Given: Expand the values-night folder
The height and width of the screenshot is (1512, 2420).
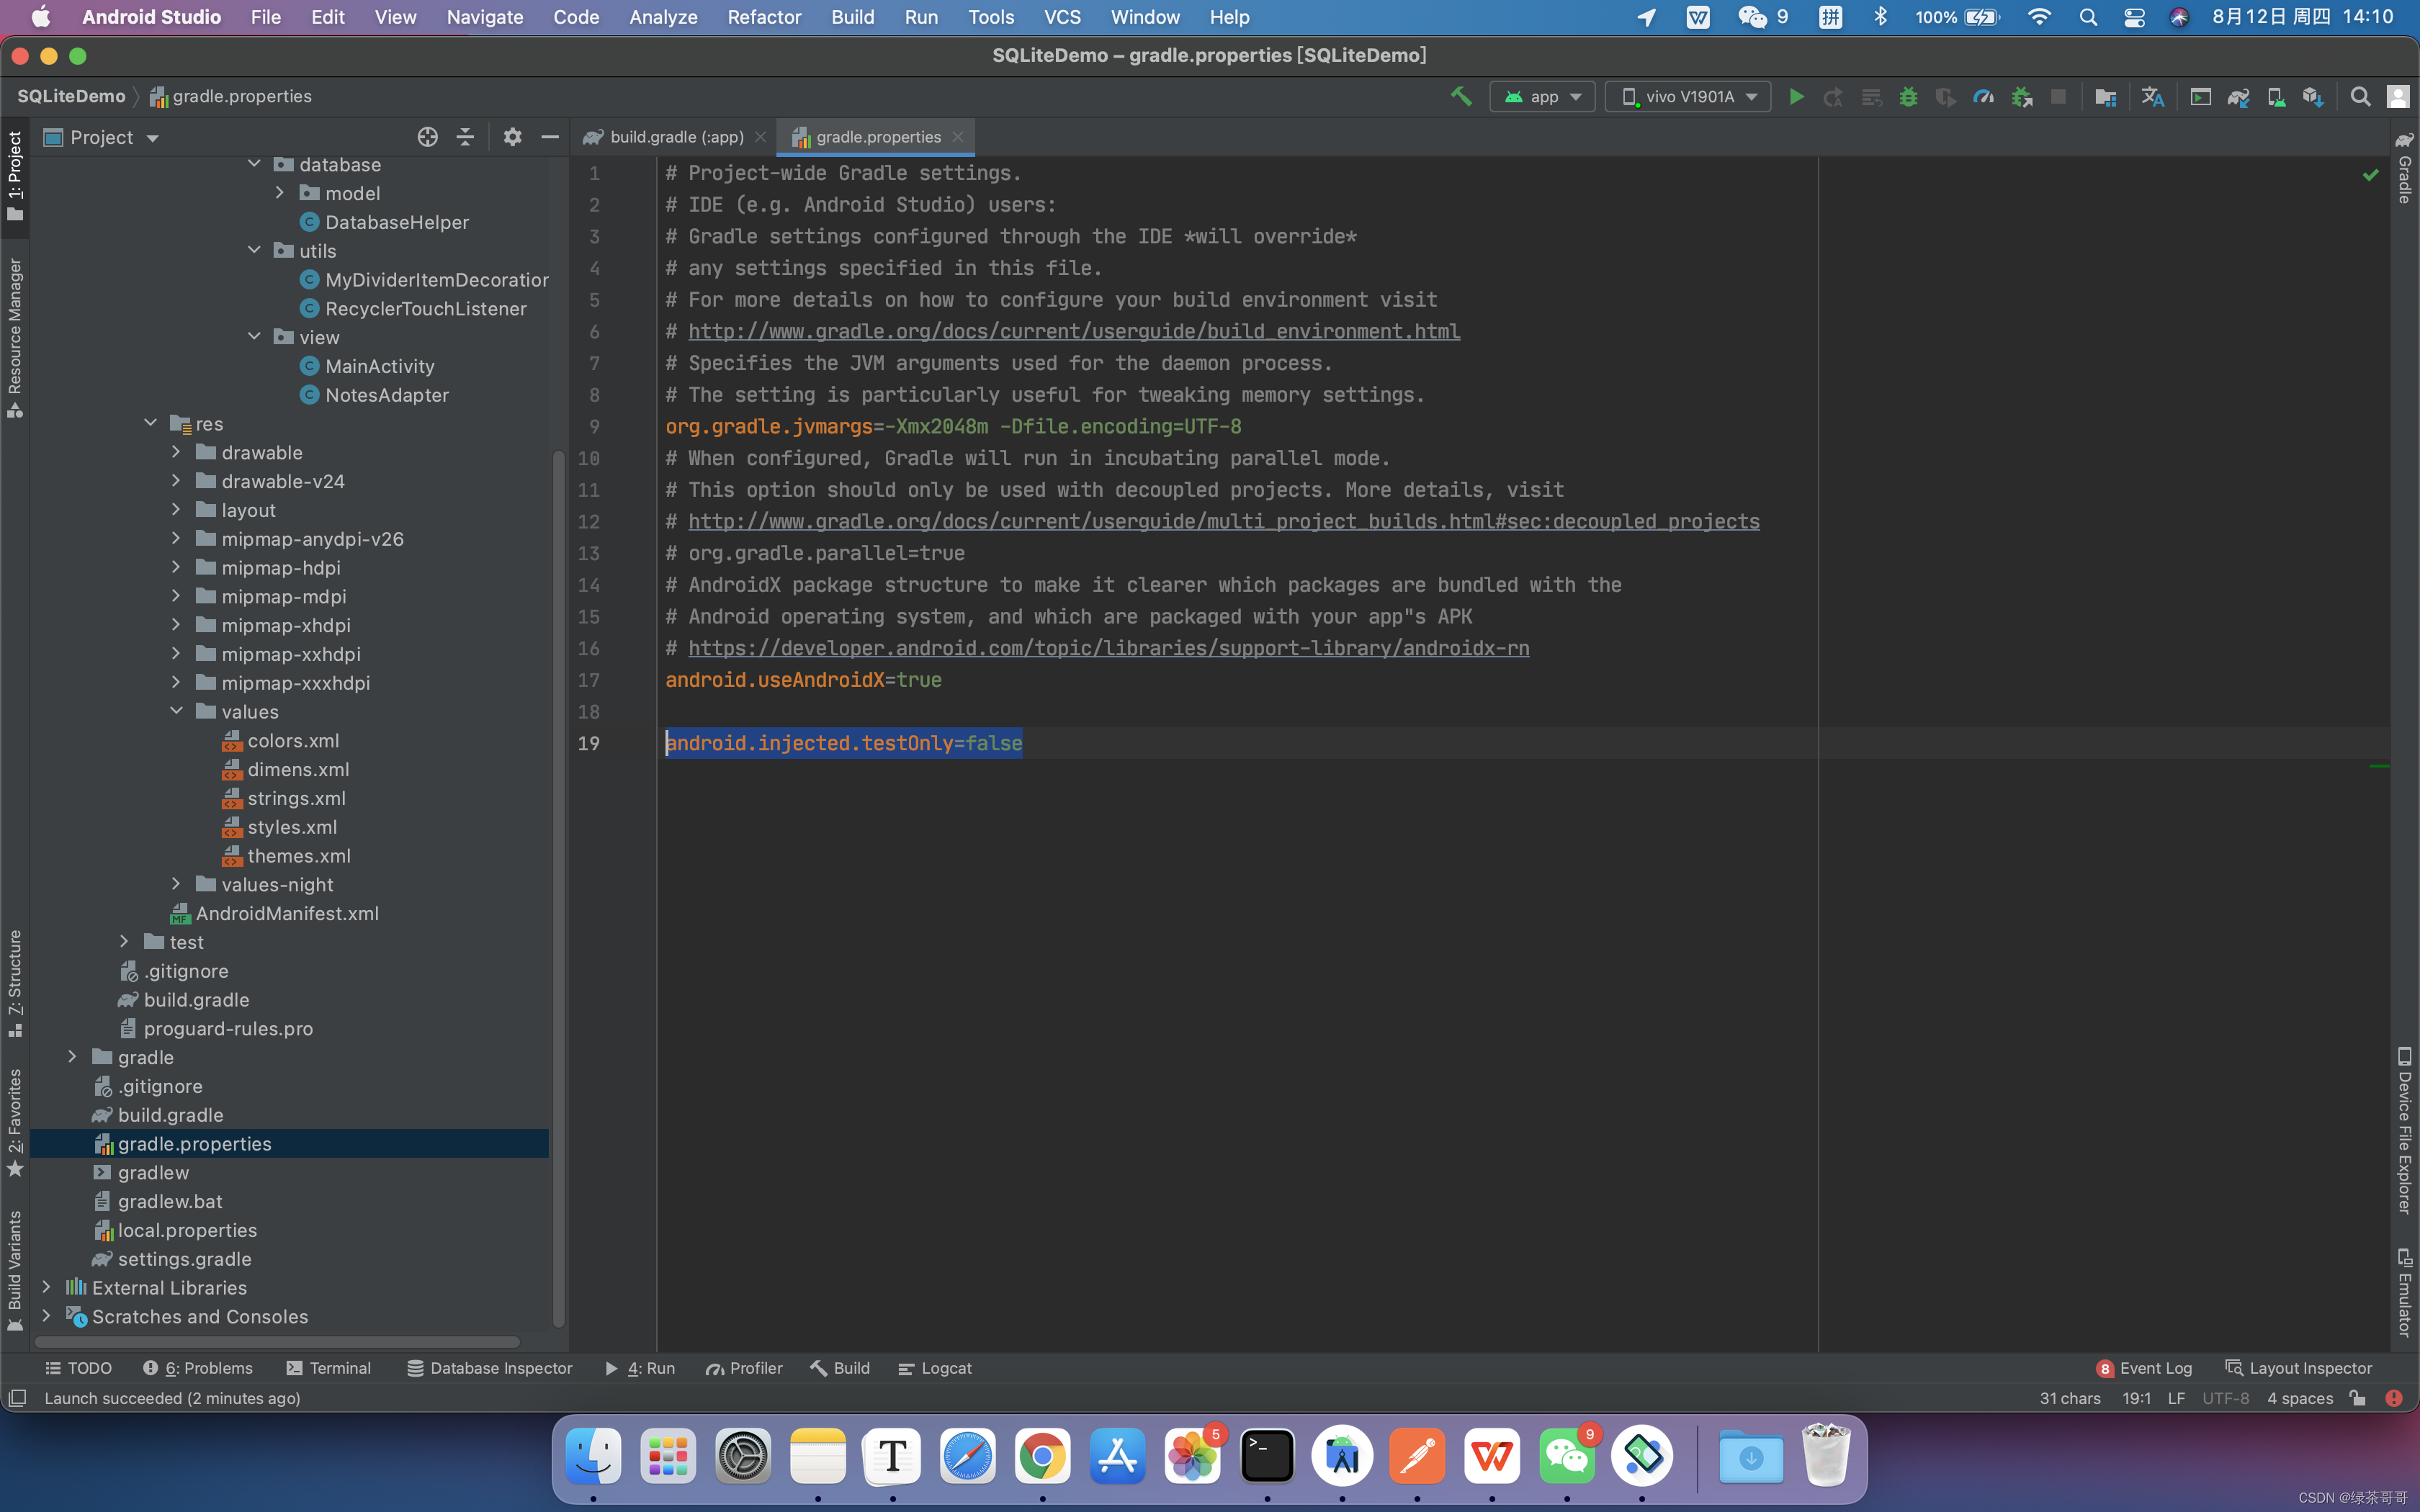Looking at the screenshot, I should [177, 884].
